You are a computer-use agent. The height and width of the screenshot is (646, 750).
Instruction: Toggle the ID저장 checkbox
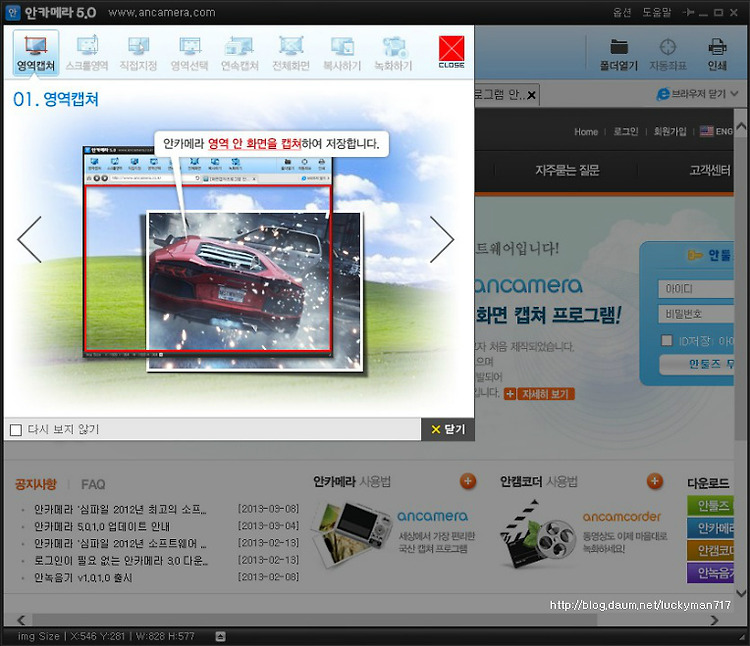(667, 340)
